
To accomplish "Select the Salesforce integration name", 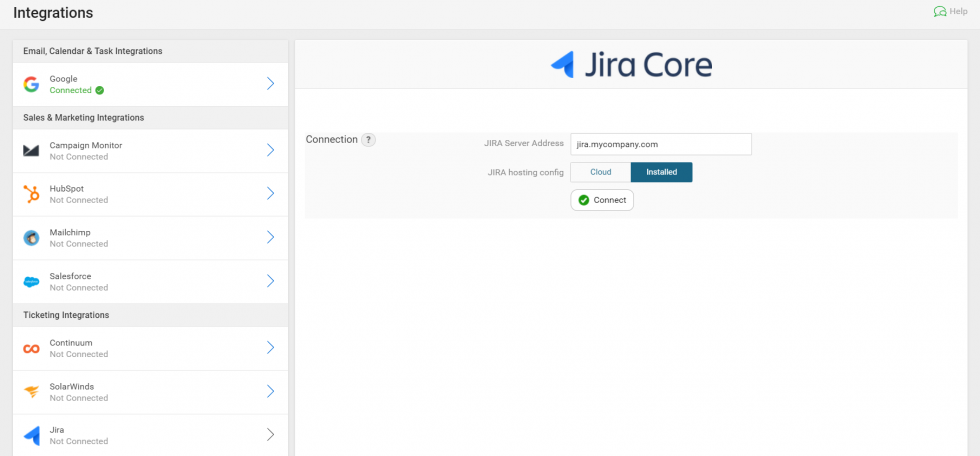I will point(70,276).
